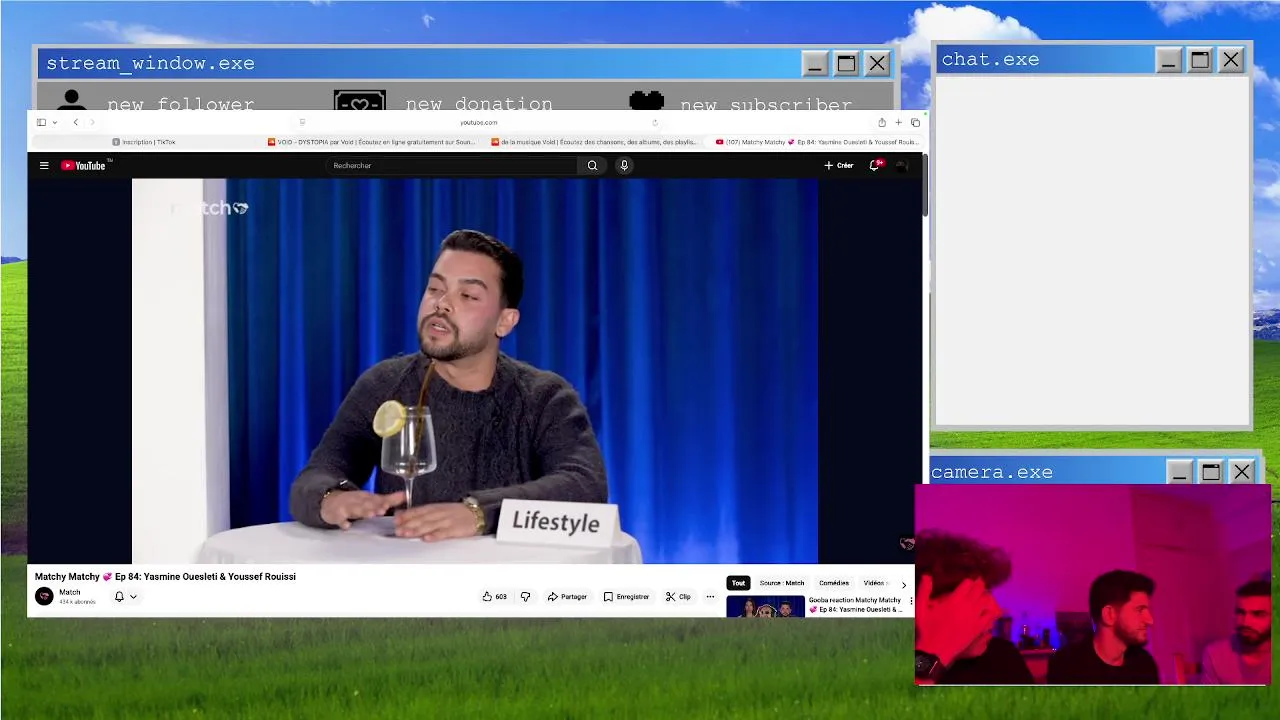Toggle Safari sidebar panel icon
The width and height of the screenshot is (1280, 720).
pos(41,122)
